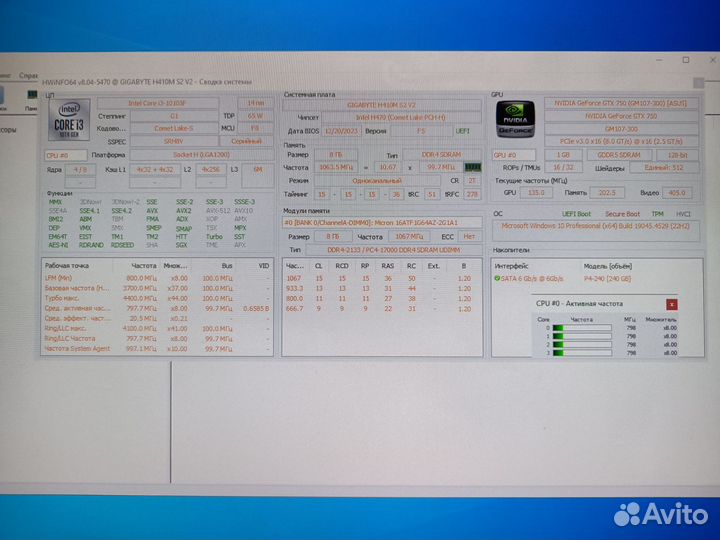The image size is (720, 540).
Task: Click the Шейдеры value Единый: 512
Action: click(664, 168)
